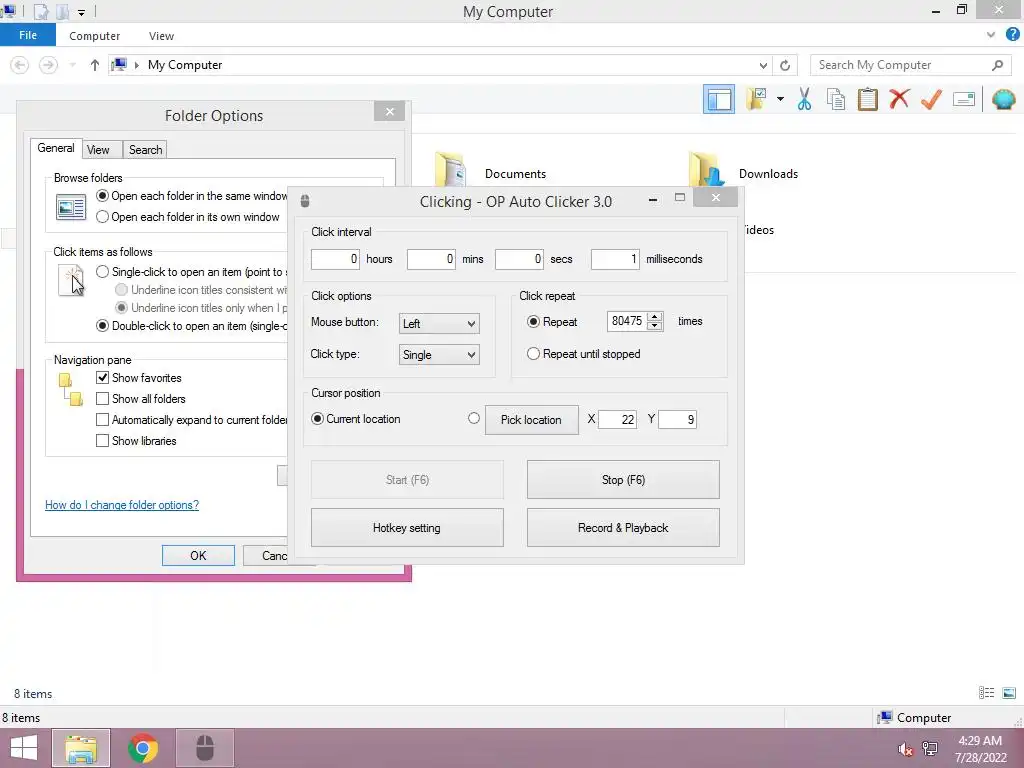Screen dimensions: 1024x768
Task: Click the teal shell icon
Action: (x=1004, y=99)
